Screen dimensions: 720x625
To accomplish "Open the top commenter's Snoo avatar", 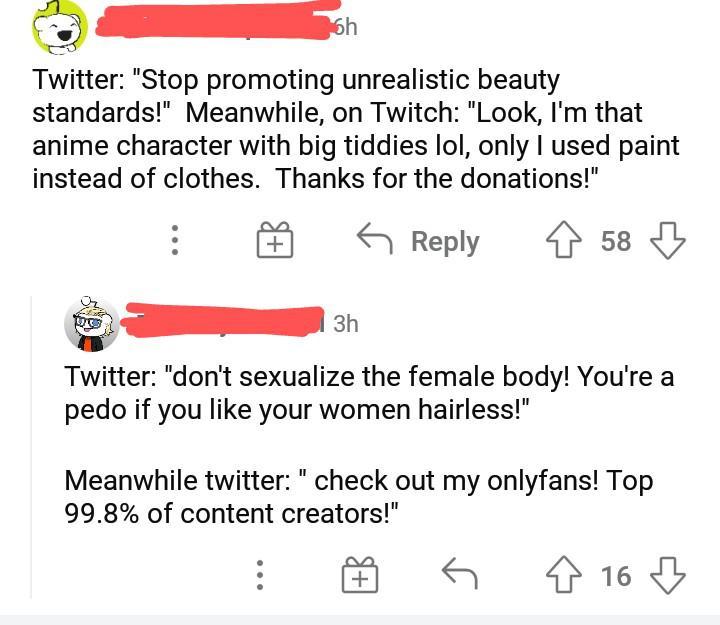I will (x=59, y=28).
